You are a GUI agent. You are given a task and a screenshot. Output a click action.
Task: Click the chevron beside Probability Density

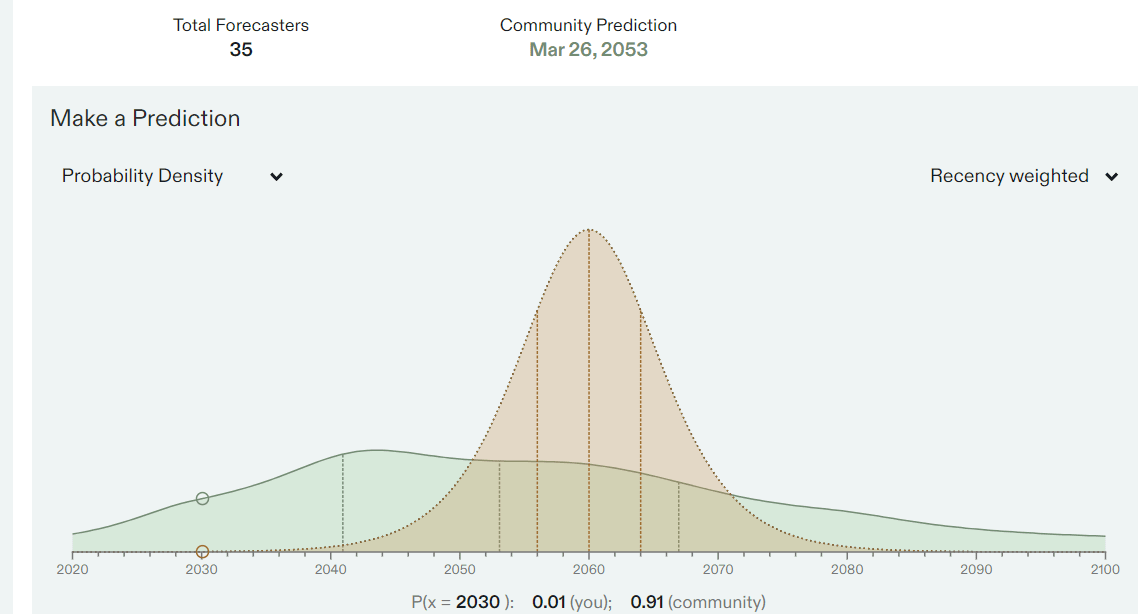click(x=277, y=177)
